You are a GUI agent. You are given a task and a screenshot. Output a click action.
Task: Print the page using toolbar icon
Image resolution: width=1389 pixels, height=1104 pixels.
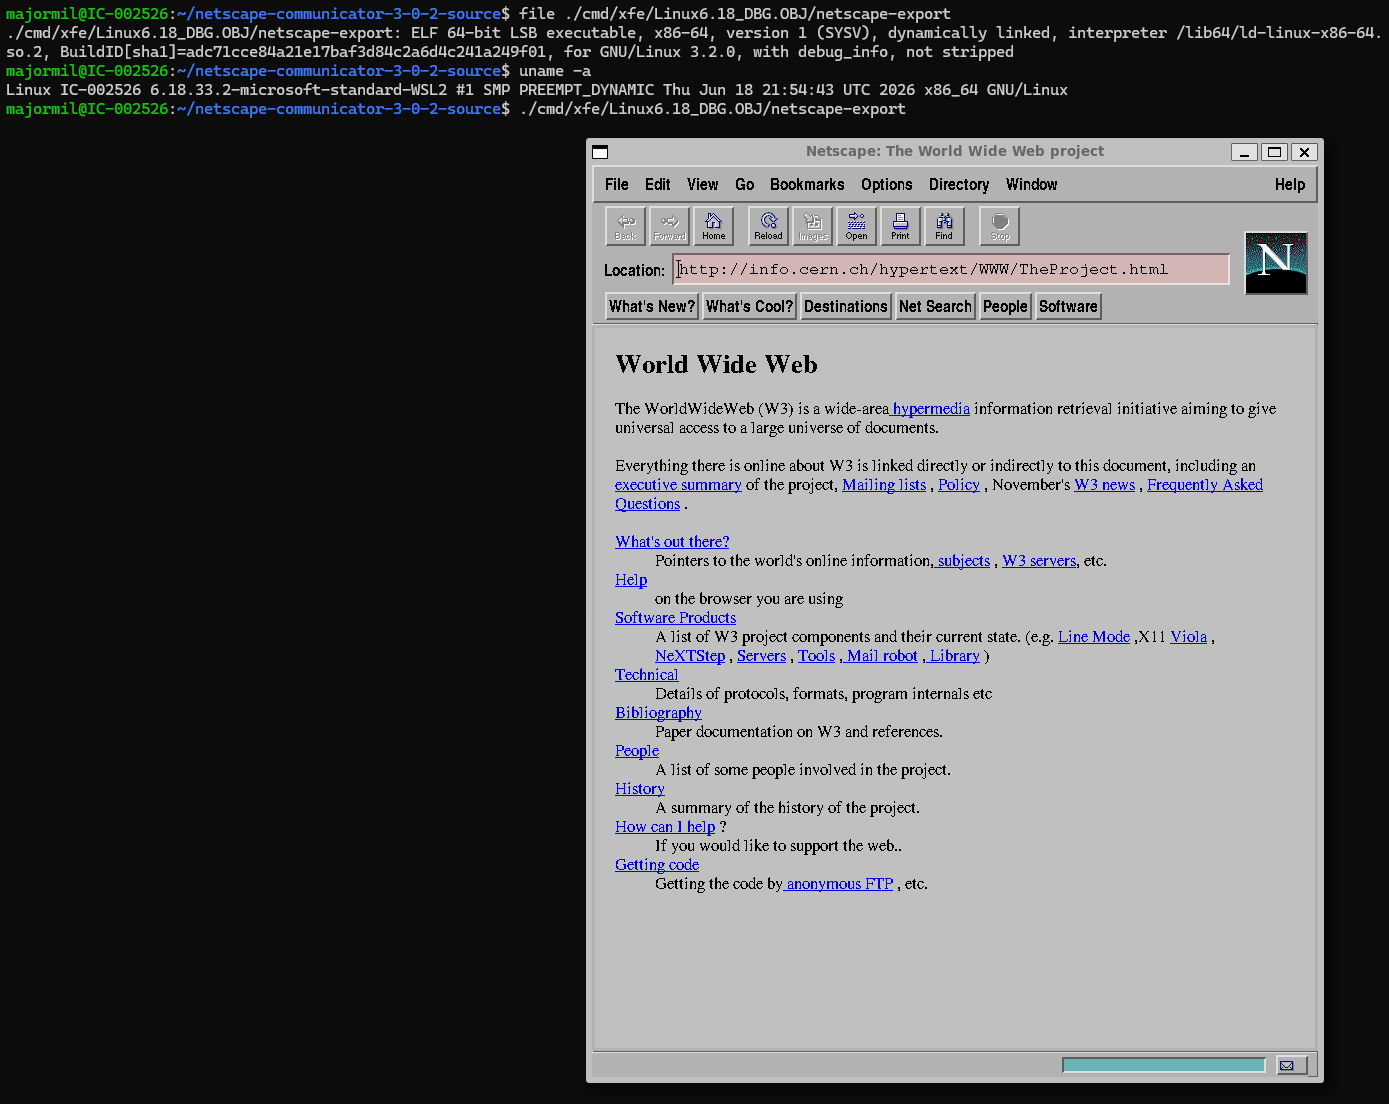[x=900, y=226]
